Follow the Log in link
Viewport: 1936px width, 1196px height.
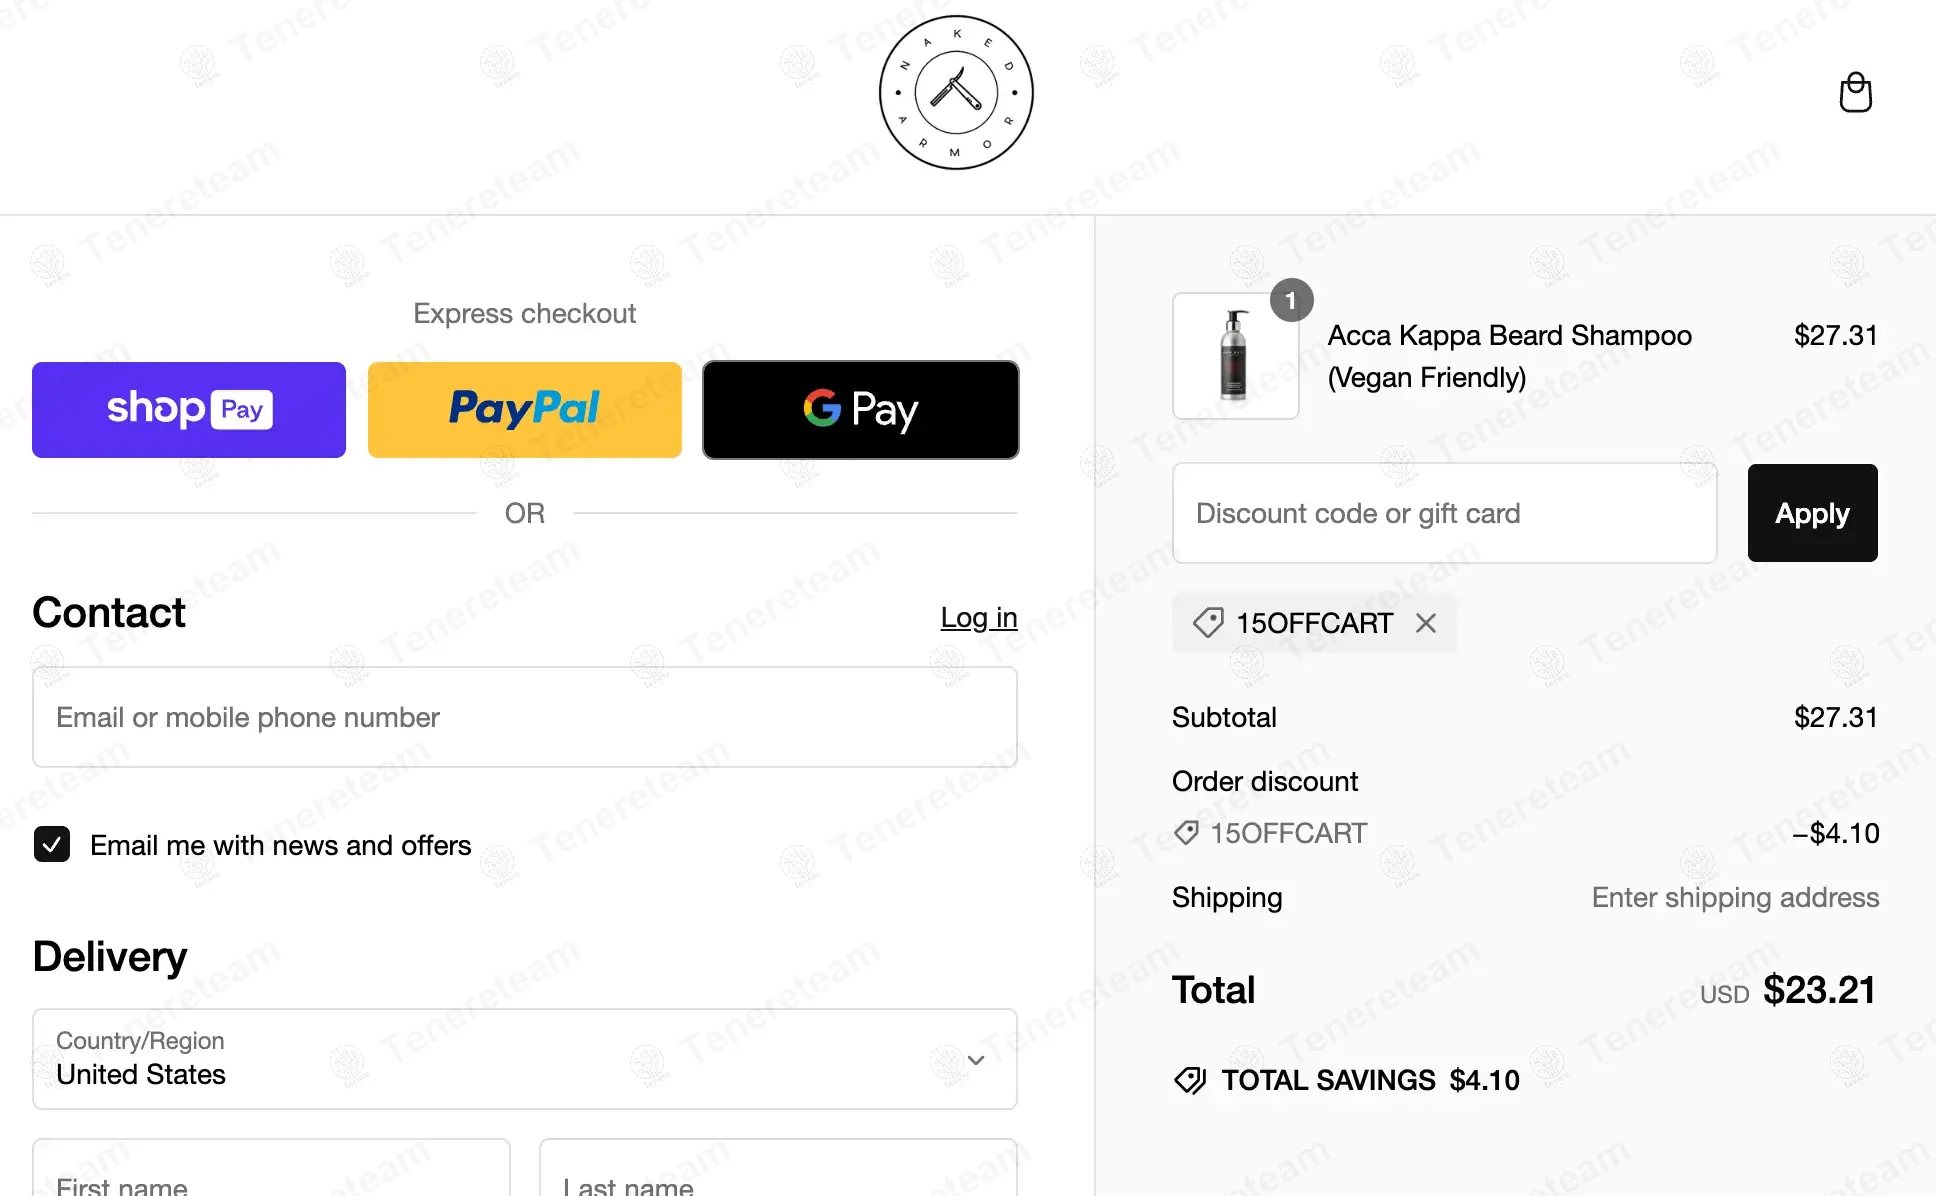pyautogui.click(x=979, y=618)
